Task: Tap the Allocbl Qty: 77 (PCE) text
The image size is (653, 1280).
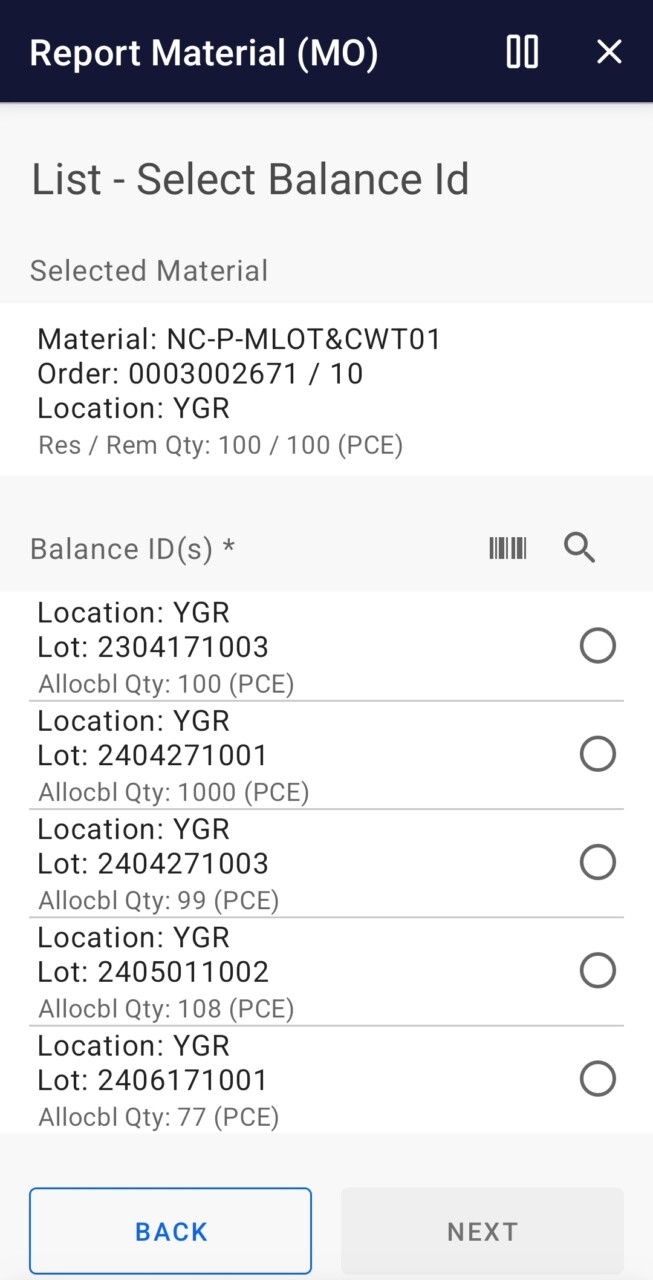Action: [x=158, y=1117]
